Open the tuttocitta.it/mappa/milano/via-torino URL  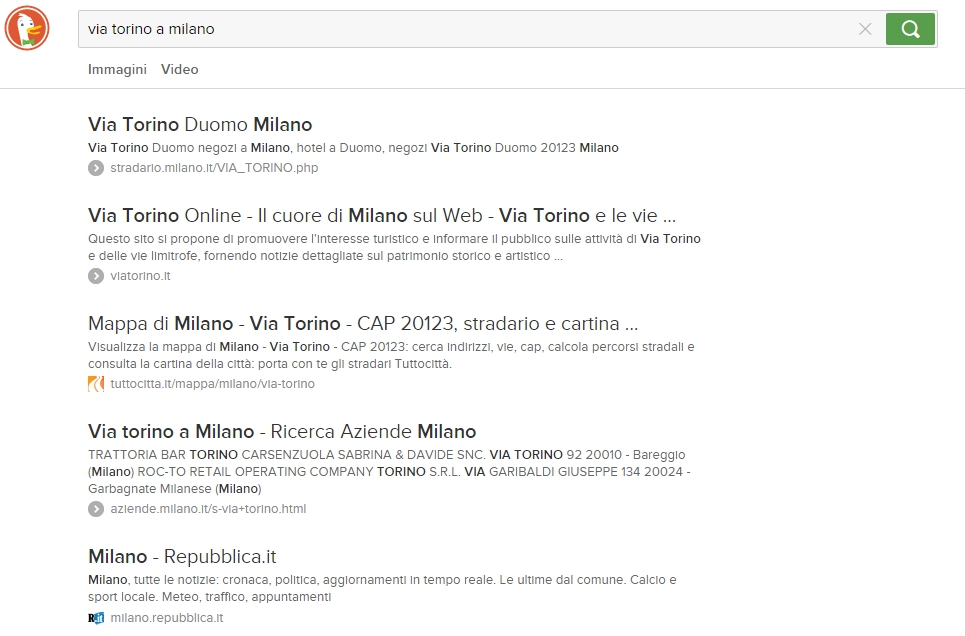(x=212, y=384)
